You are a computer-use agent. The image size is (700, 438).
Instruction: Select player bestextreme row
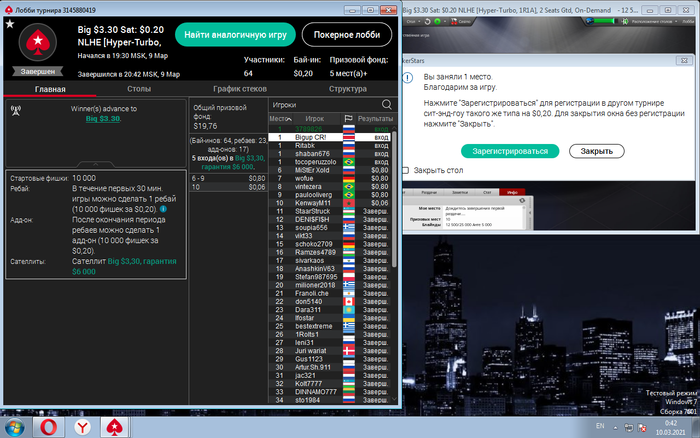pos(329,326)
